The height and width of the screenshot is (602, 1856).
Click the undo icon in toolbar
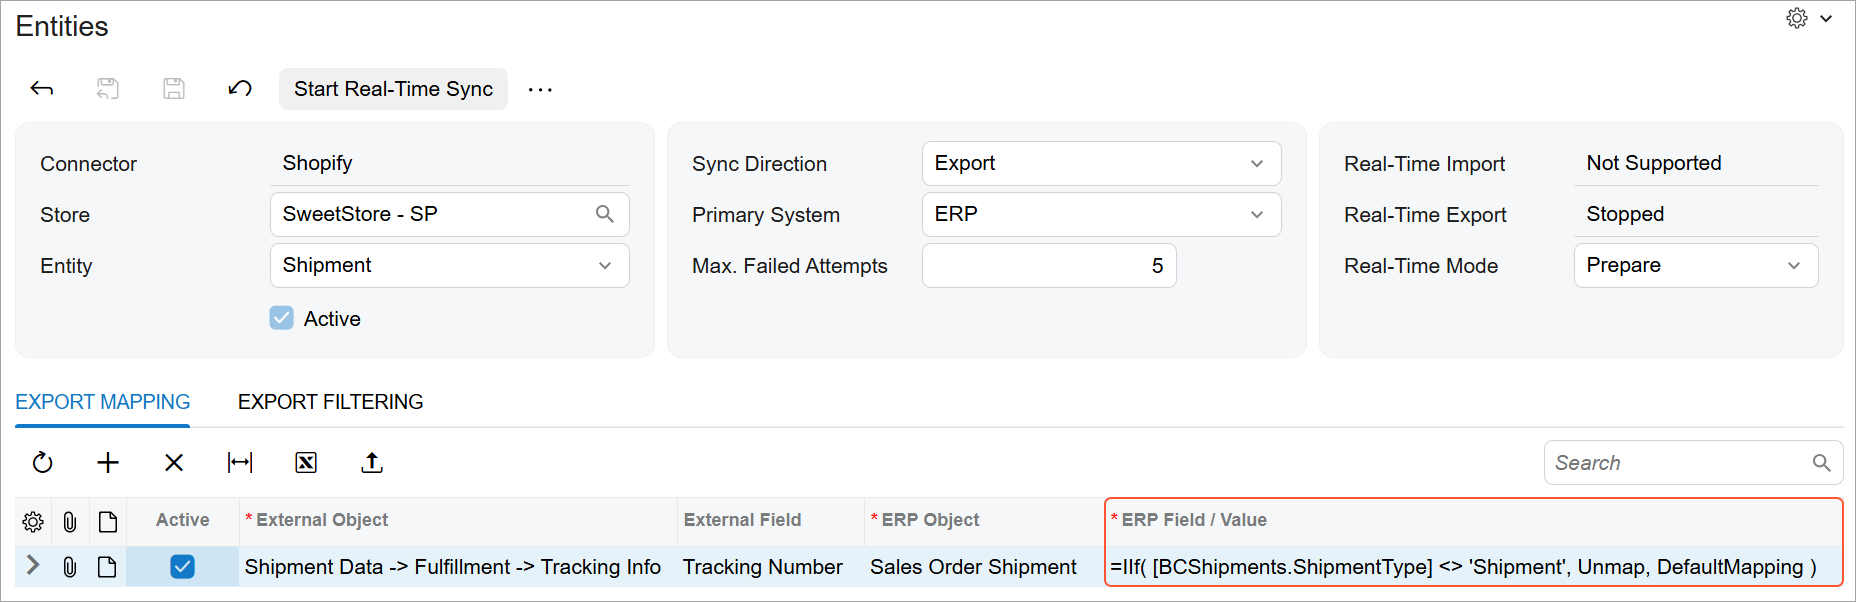coord(240,89)
